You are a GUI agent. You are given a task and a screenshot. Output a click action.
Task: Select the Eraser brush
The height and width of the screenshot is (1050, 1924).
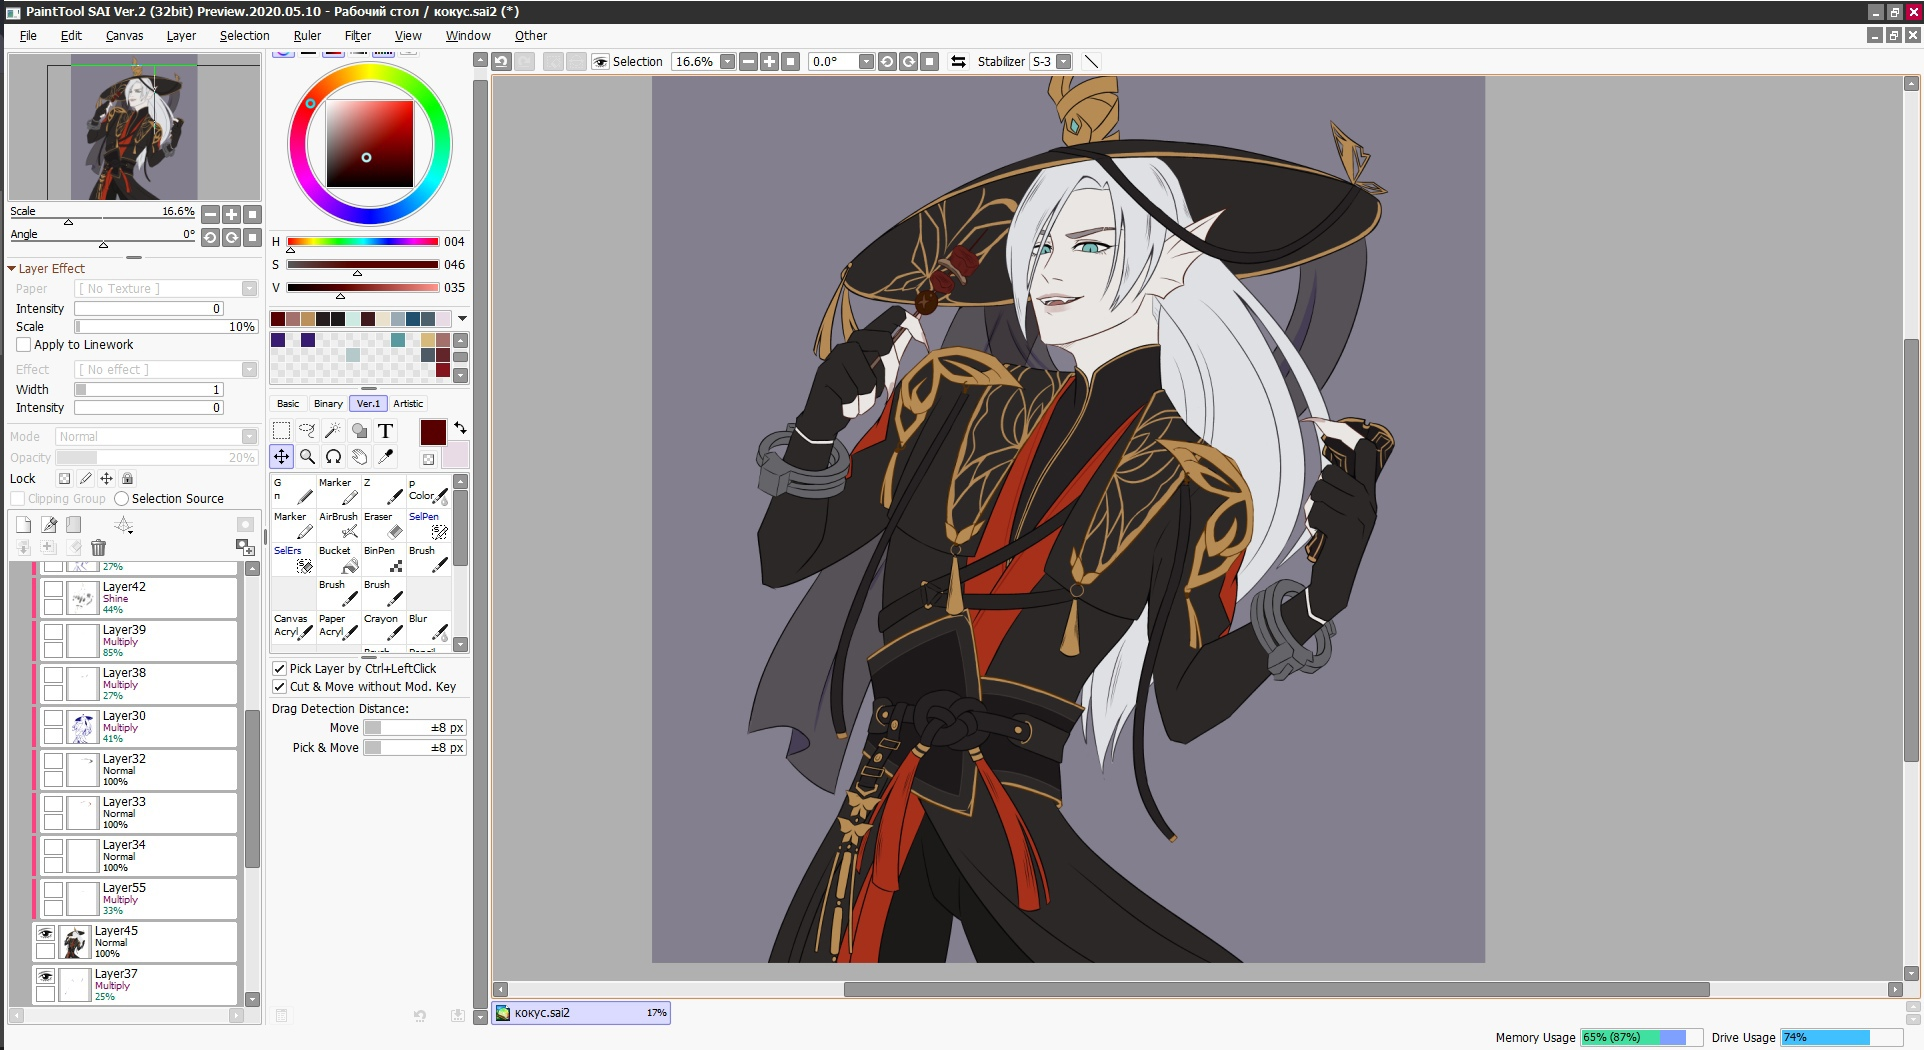(383, 525)
